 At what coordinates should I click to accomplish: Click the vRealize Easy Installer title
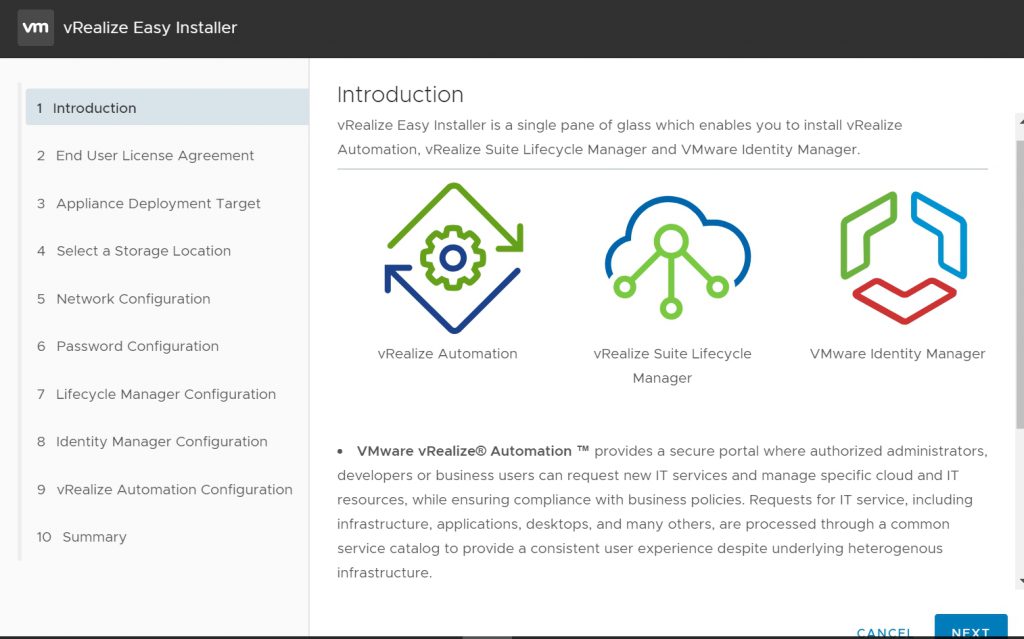click(150, 28)
